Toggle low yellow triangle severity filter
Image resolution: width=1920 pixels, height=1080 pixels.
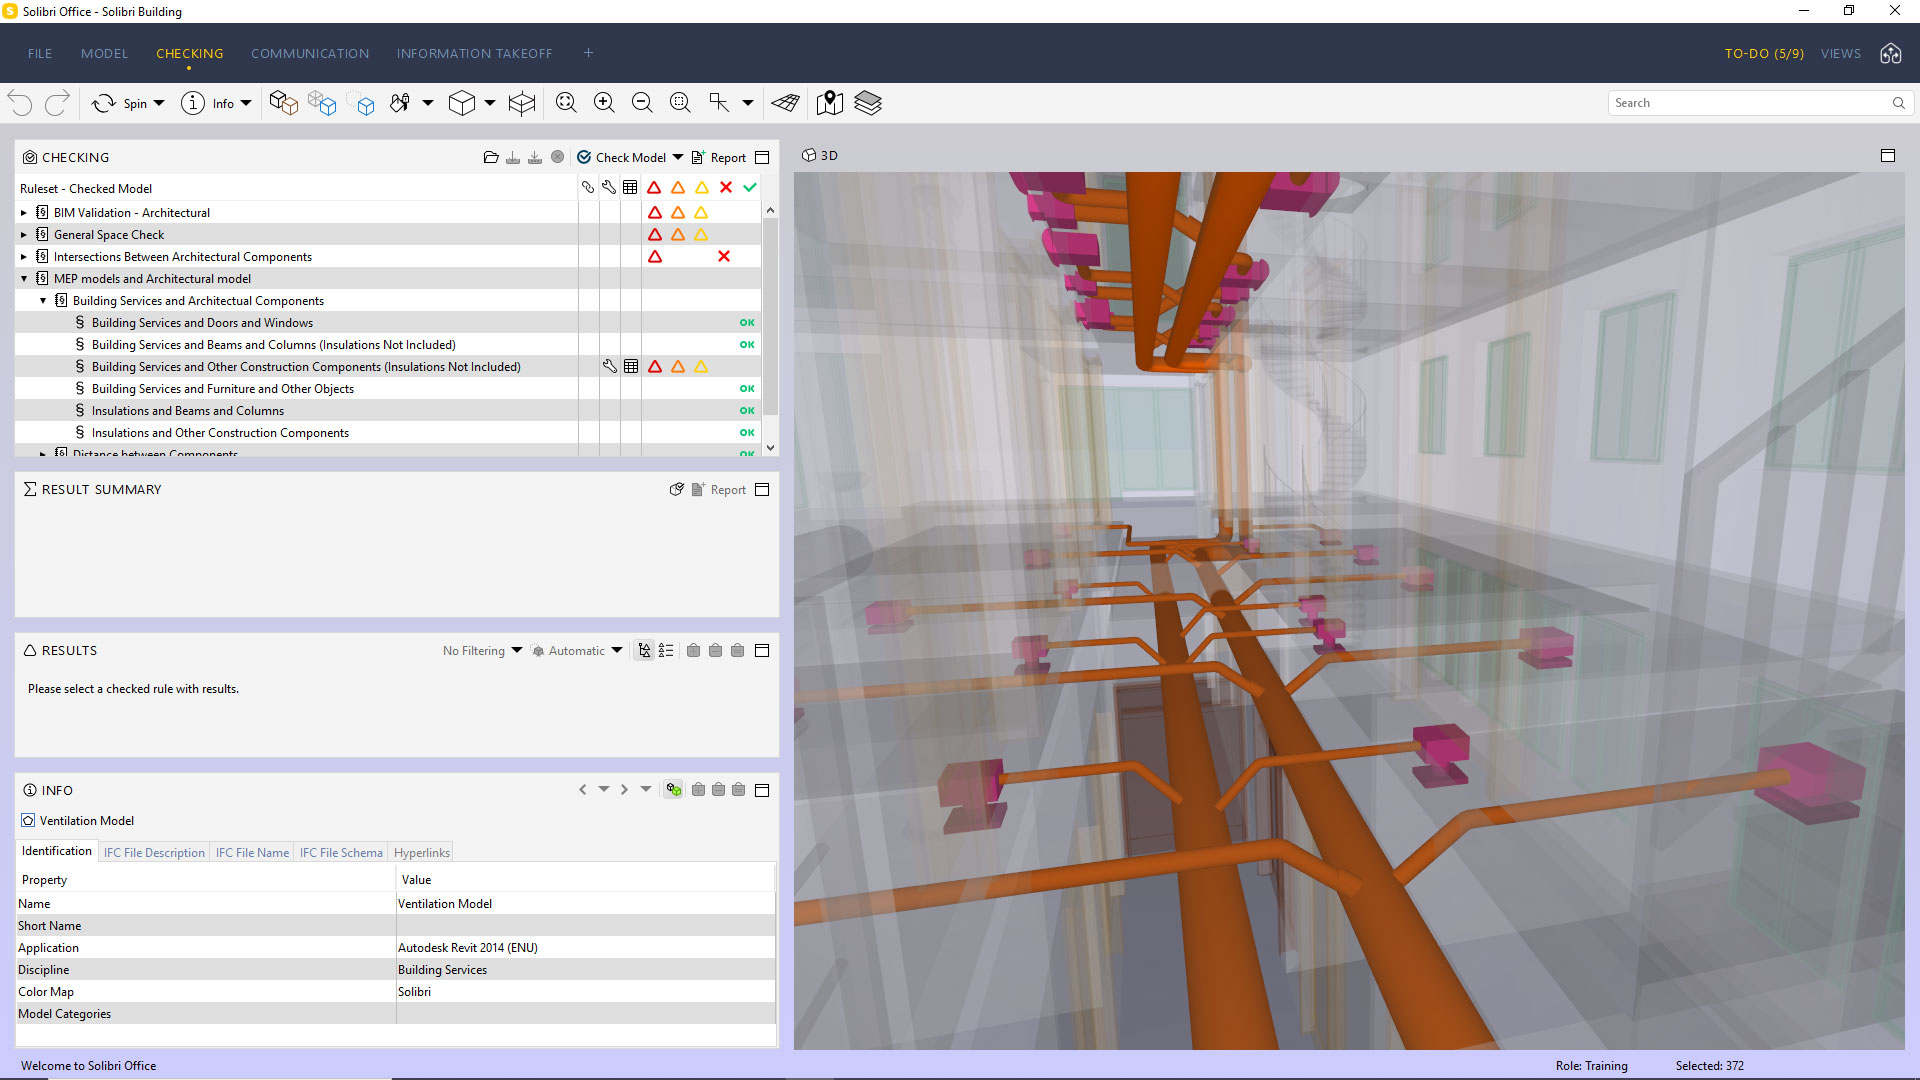(702, 187)
